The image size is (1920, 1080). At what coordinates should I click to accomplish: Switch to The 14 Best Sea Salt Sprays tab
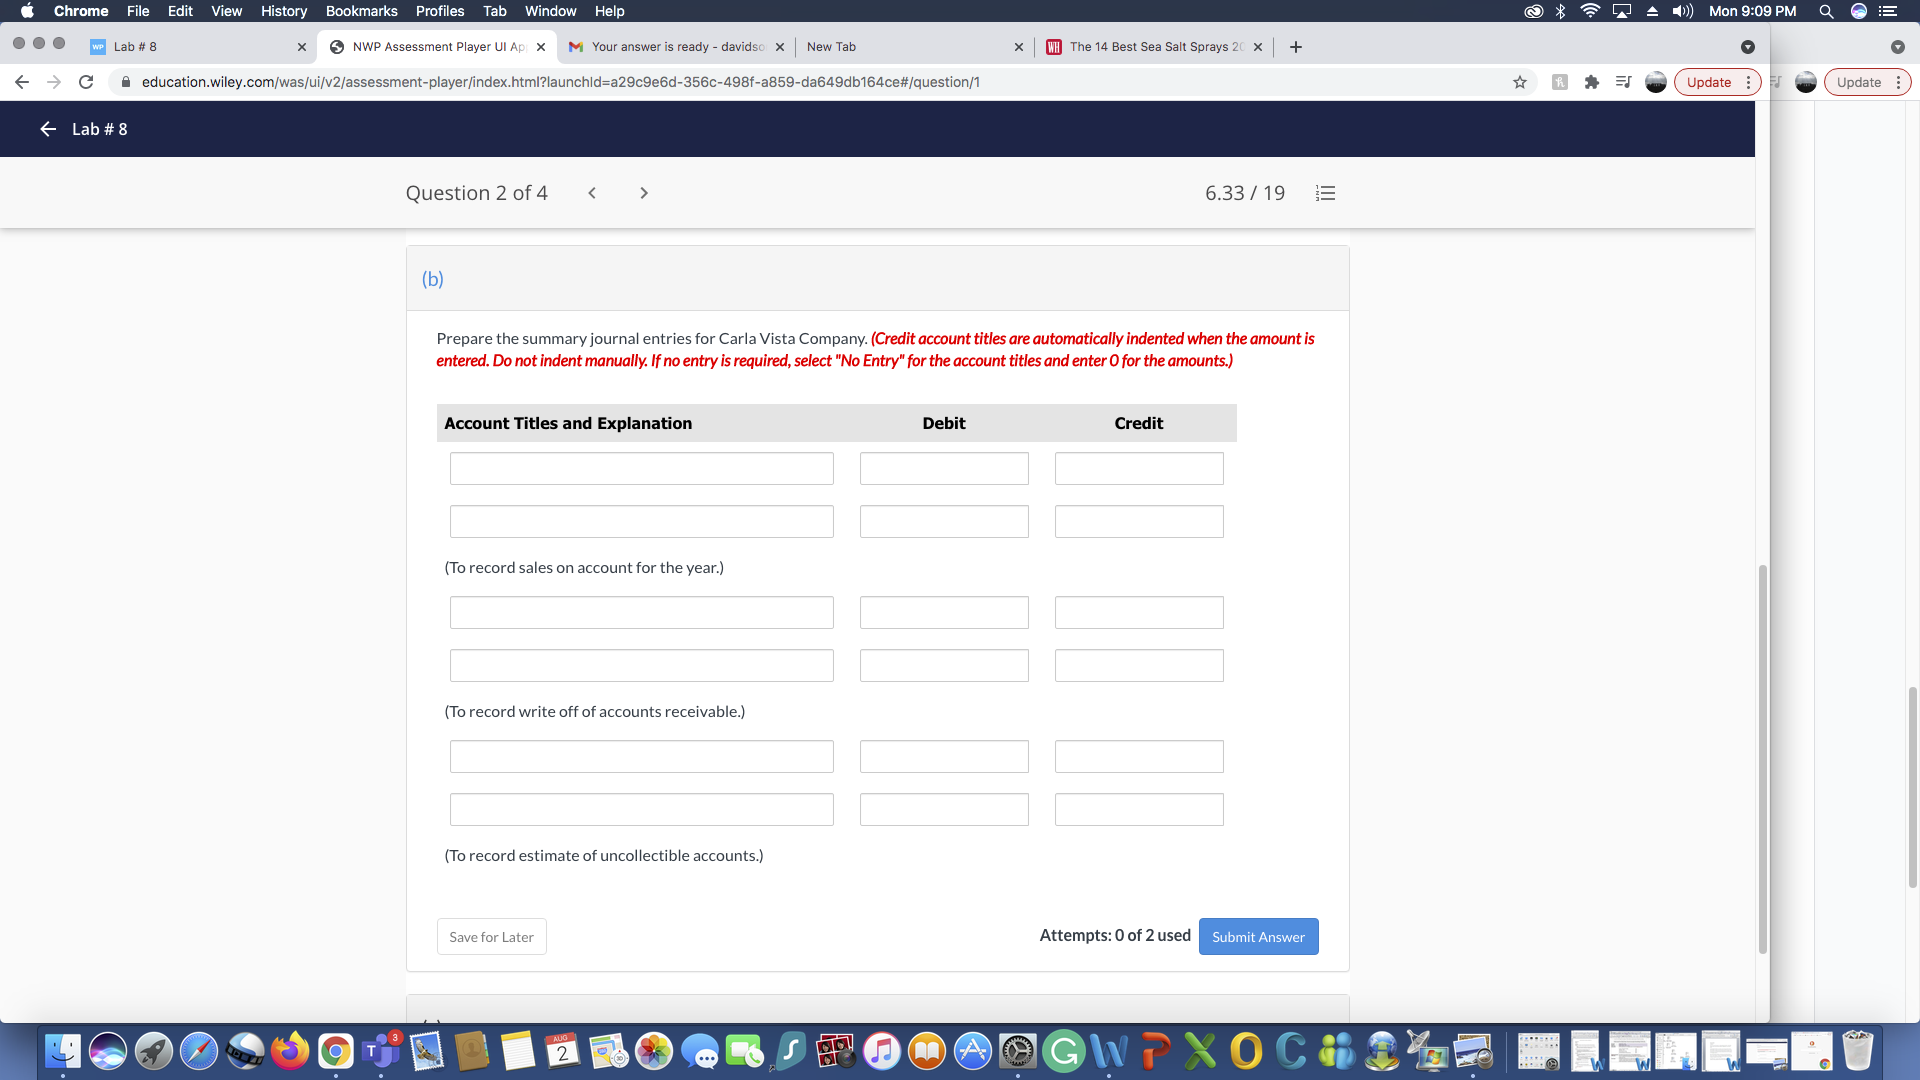[x=1150, y=47]
